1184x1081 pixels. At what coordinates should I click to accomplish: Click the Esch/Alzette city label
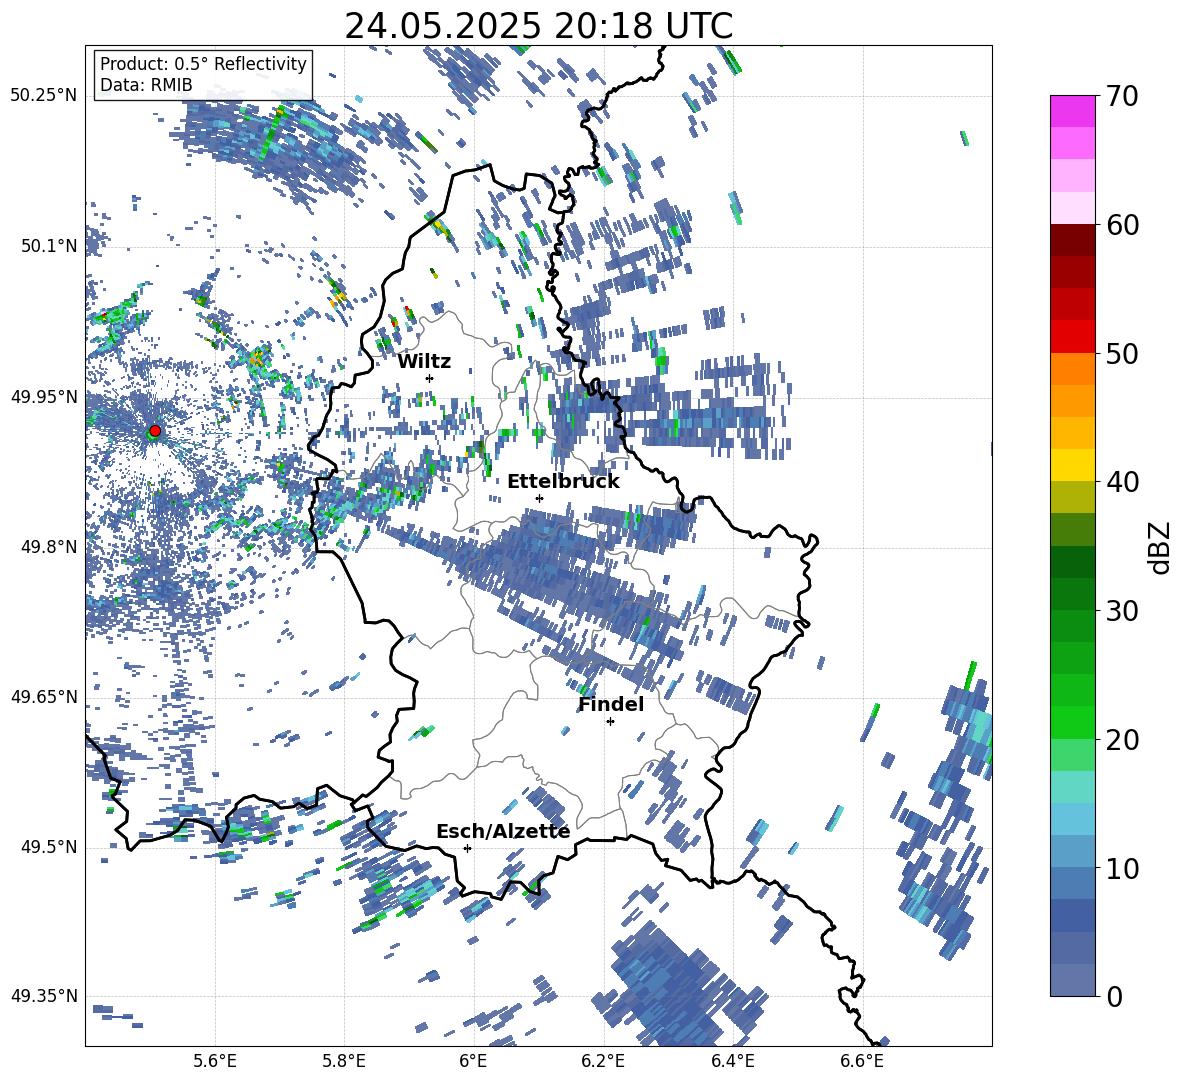503,831
